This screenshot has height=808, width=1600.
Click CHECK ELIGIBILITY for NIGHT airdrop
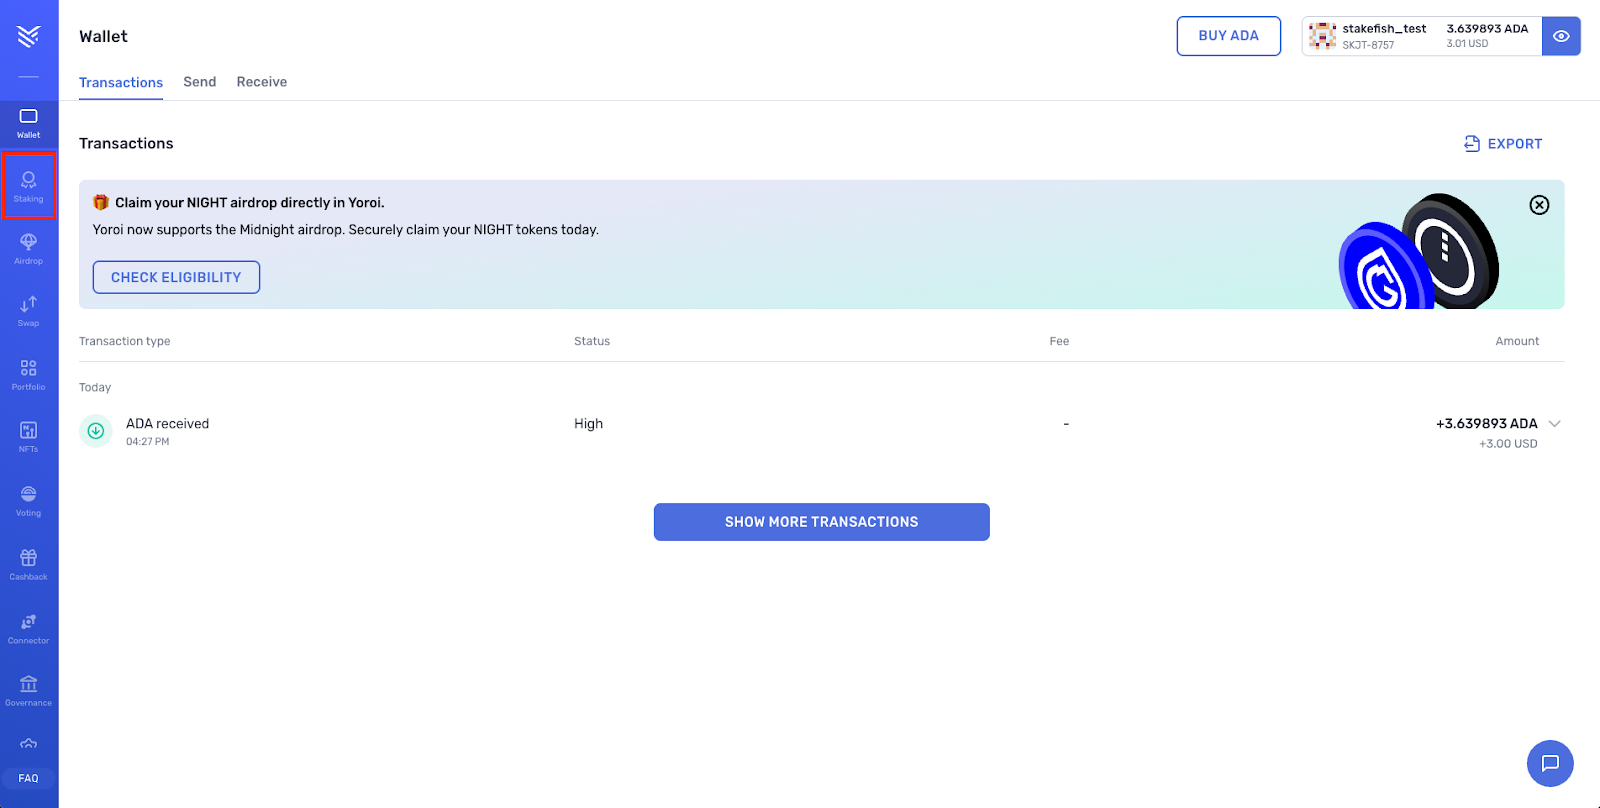click(x=176, y=277)
